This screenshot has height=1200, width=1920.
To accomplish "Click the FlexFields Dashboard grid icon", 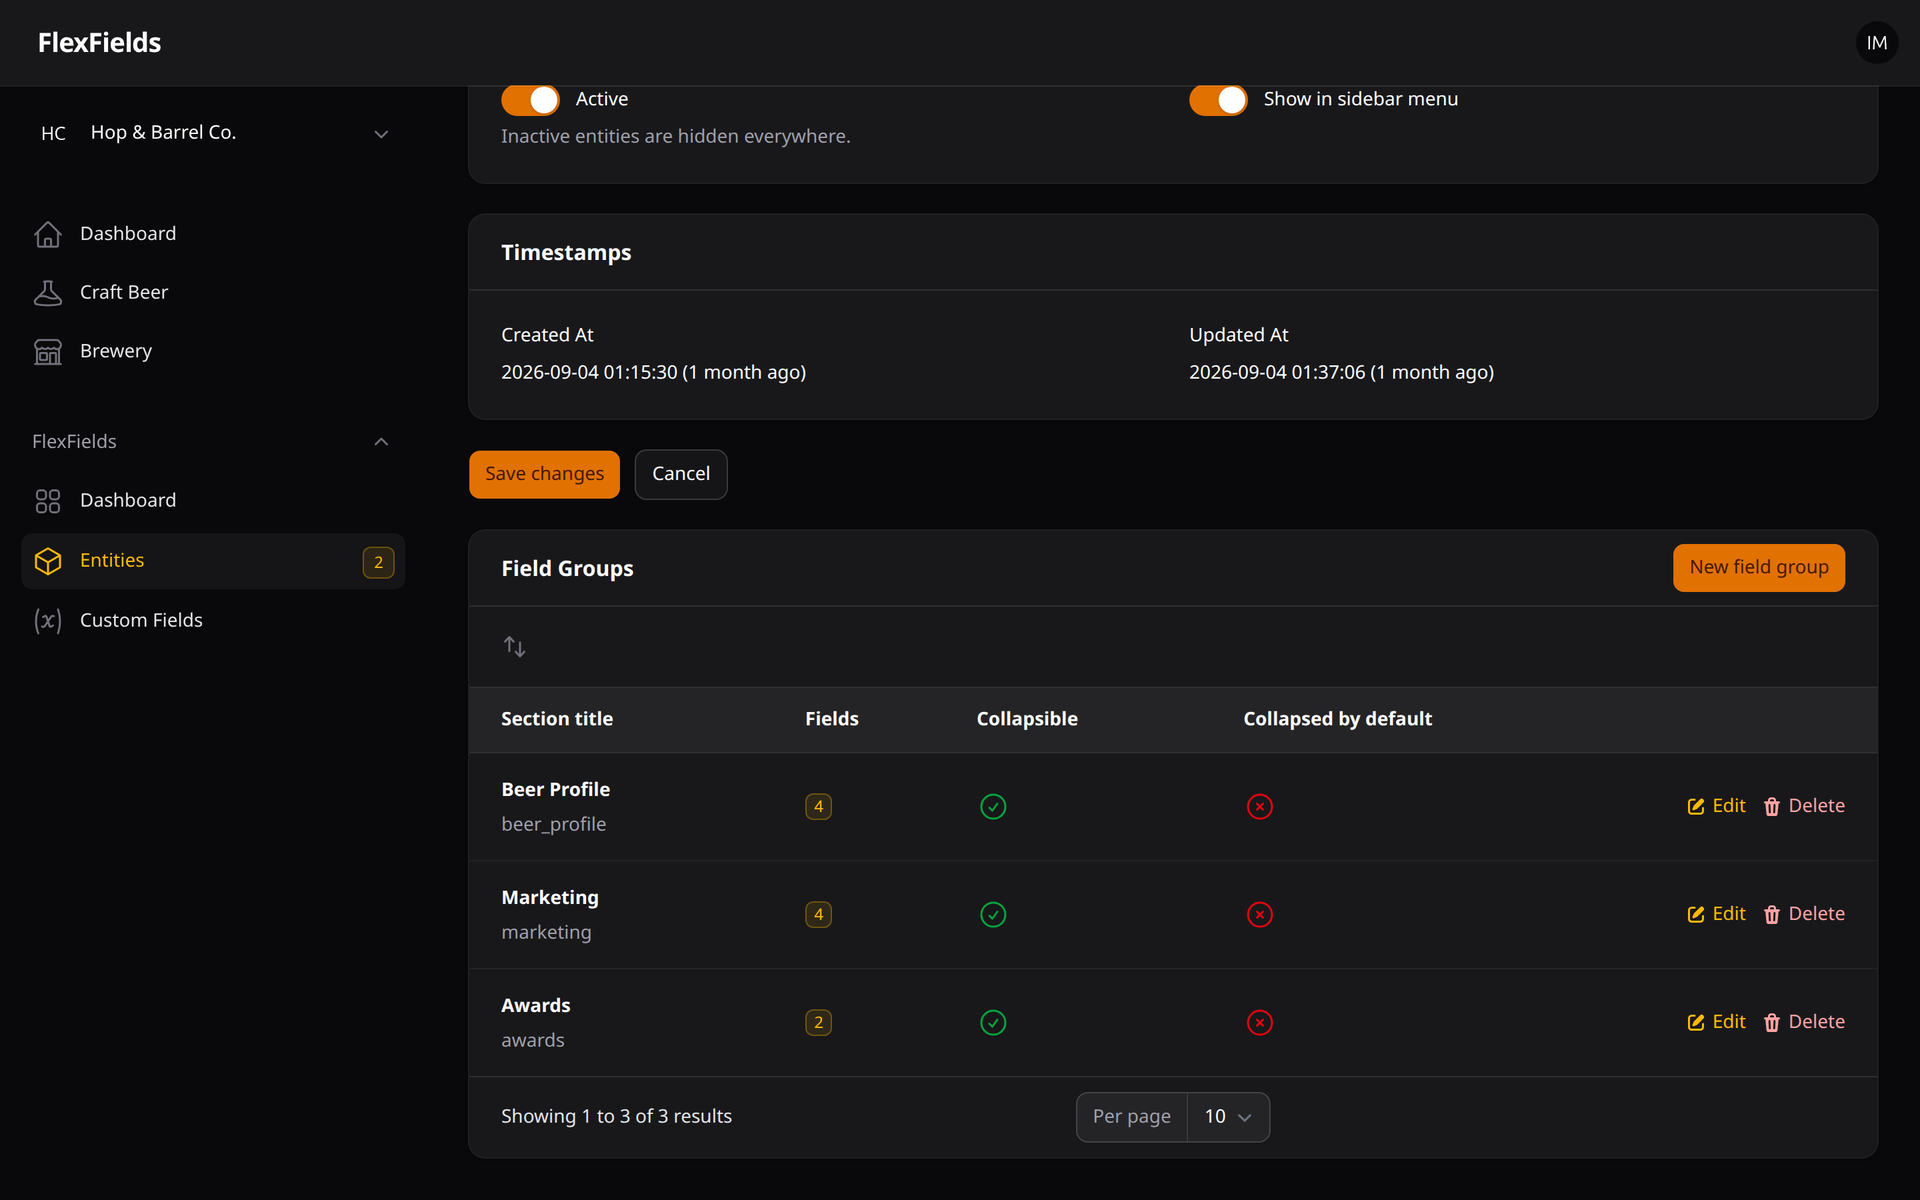I will click(48, 501).
